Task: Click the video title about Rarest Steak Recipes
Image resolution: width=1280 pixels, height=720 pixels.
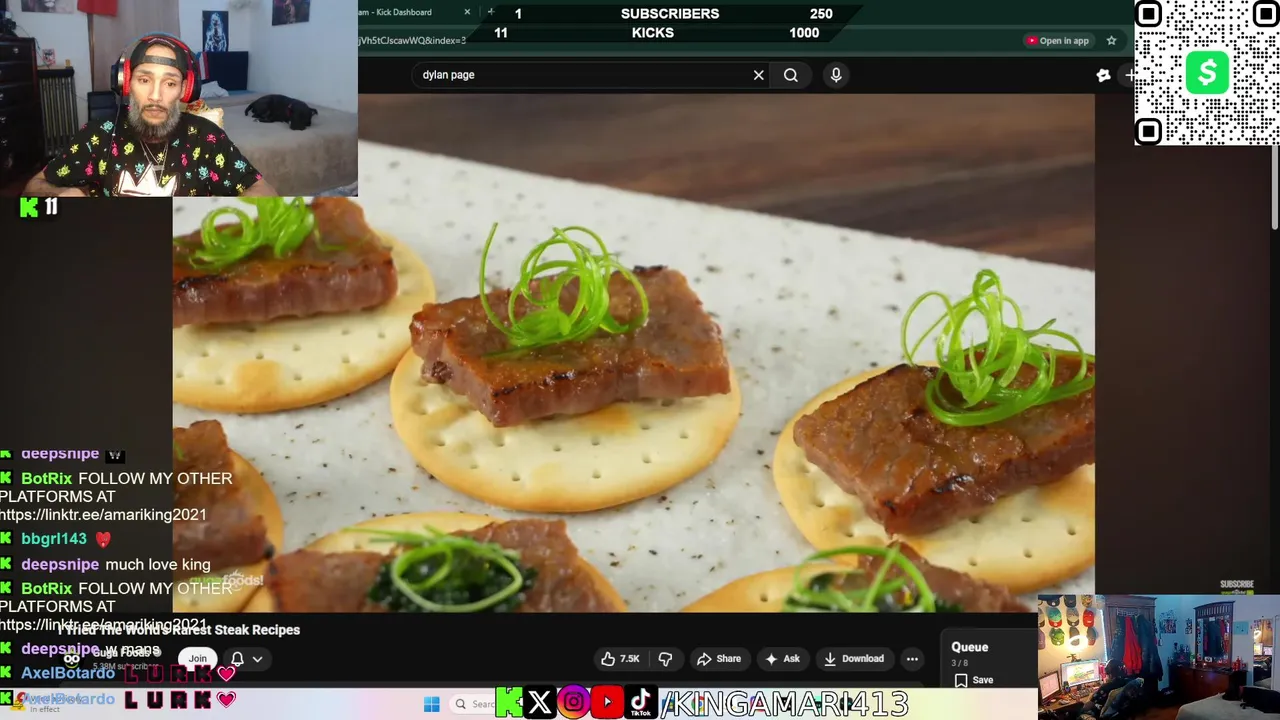Action: click(179, 630)
